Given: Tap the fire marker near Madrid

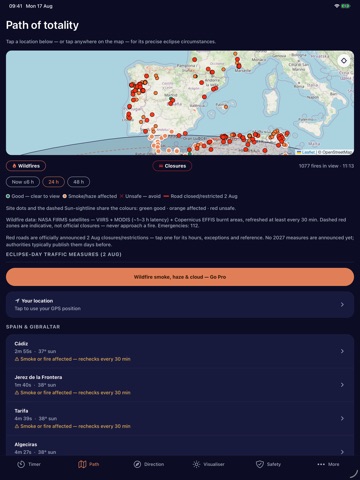Looking at the screenshot, I should (x=171, y=103).
